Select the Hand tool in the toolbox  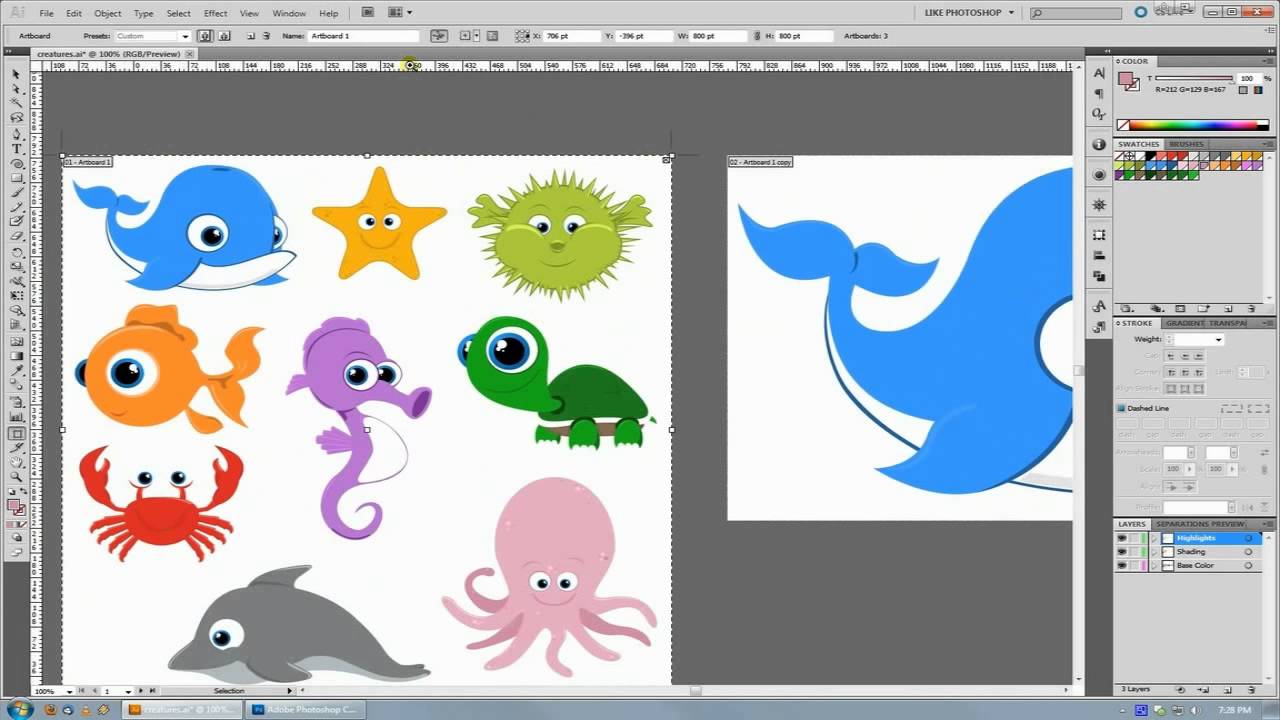tap(17, 462)
